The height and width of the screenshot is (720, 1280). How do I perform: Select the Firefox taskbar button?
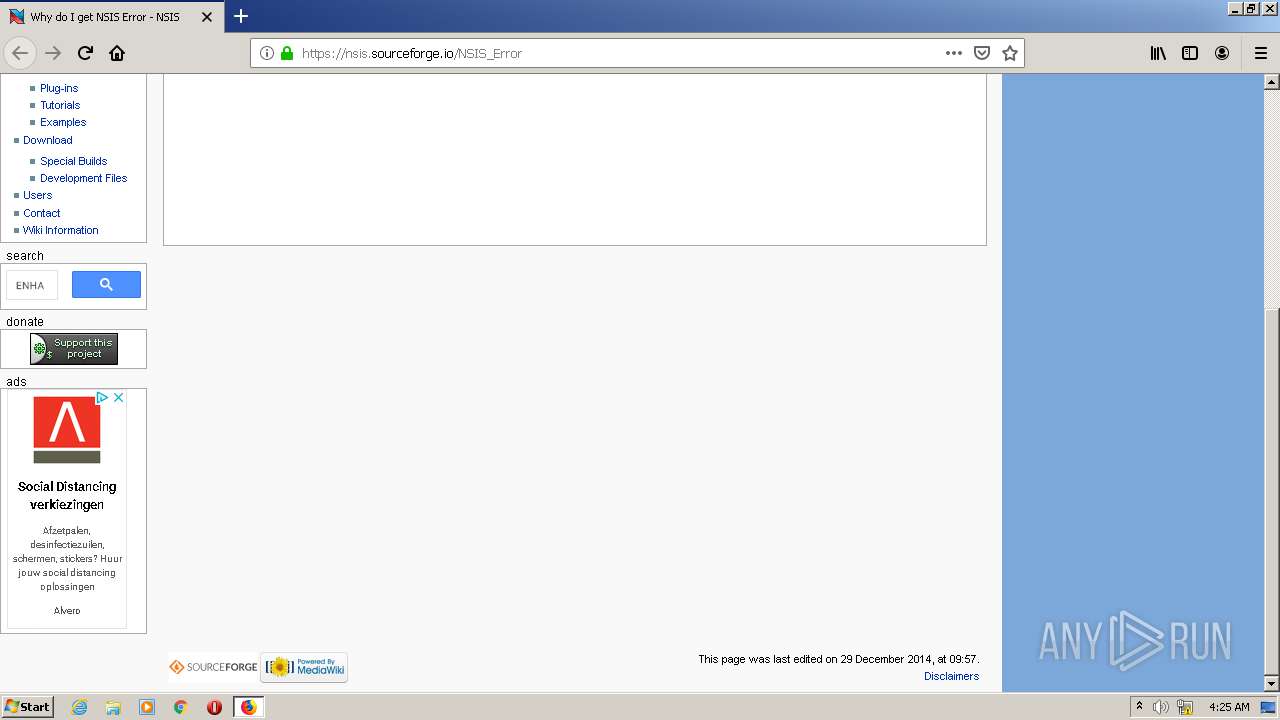coord(248,707)
